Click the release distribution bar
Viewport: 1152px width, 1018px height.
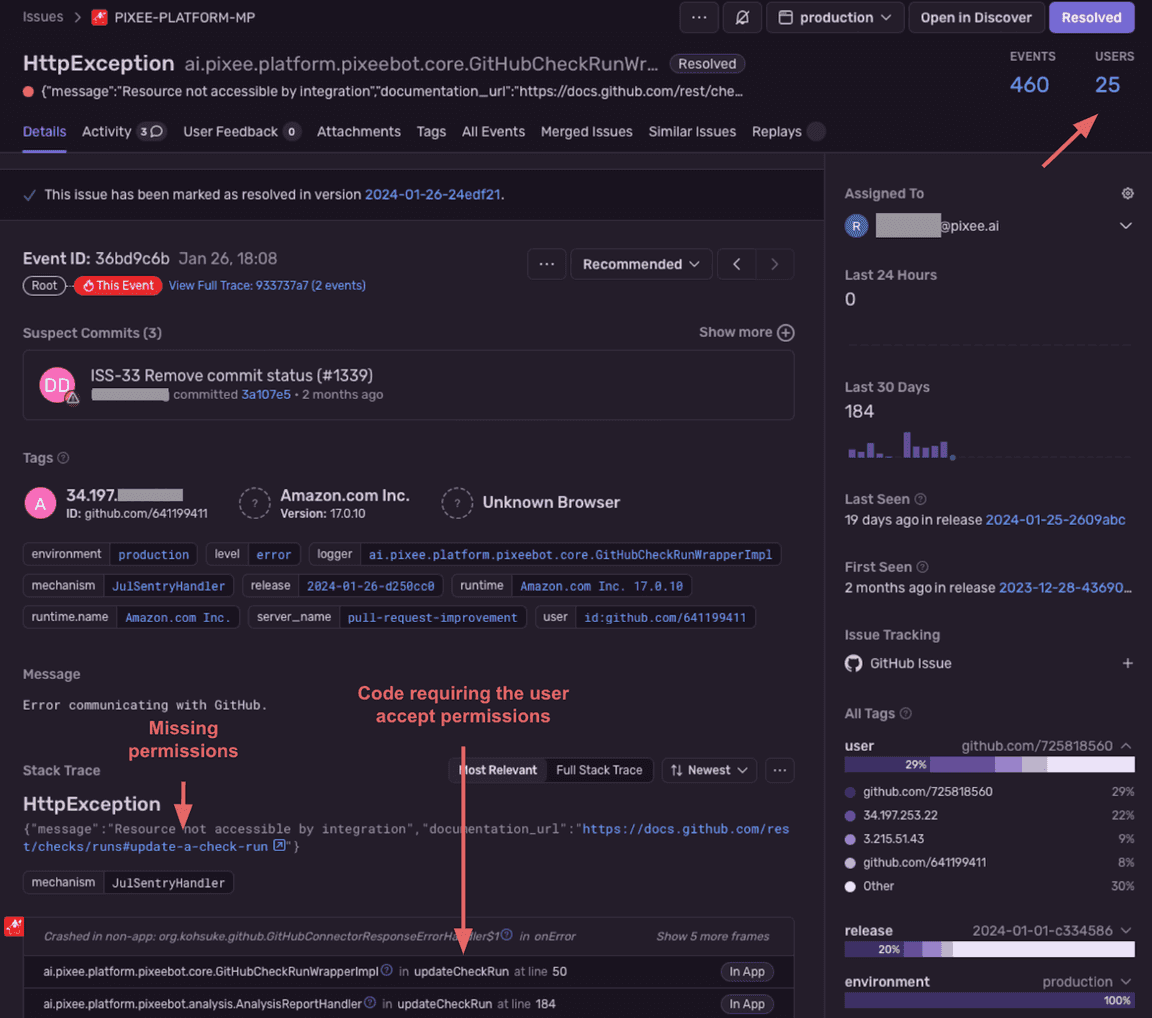tap(989, 950)
